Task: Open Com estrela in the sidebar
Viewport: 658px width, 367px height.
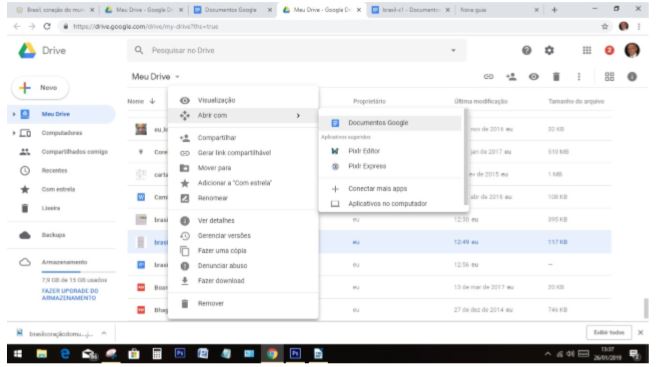Action: point(58,190)
